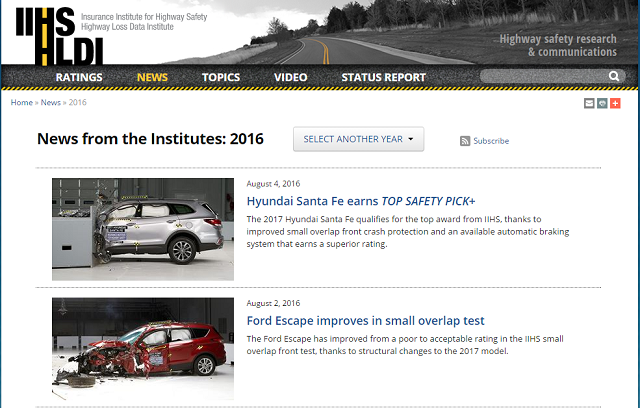Image resolution: width=640 pixels, height=408 pixels.
Task: Click the RSS feed icon beside Subscribe
Action: click(x=465, y=141)
